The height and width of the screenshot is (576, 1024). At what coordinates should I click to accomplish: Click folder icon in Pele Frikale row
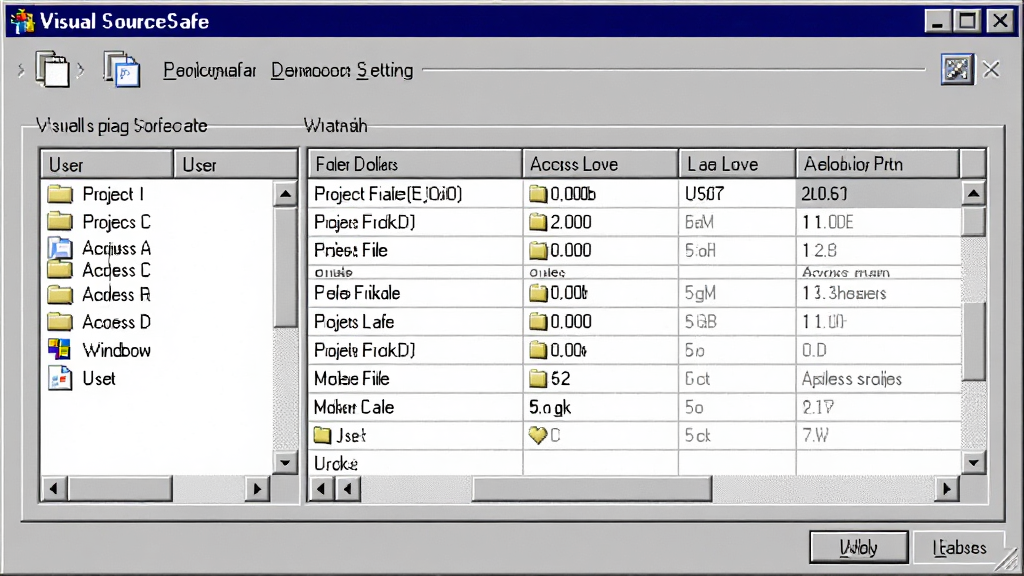pyautogui.click(x=537, y=293)
